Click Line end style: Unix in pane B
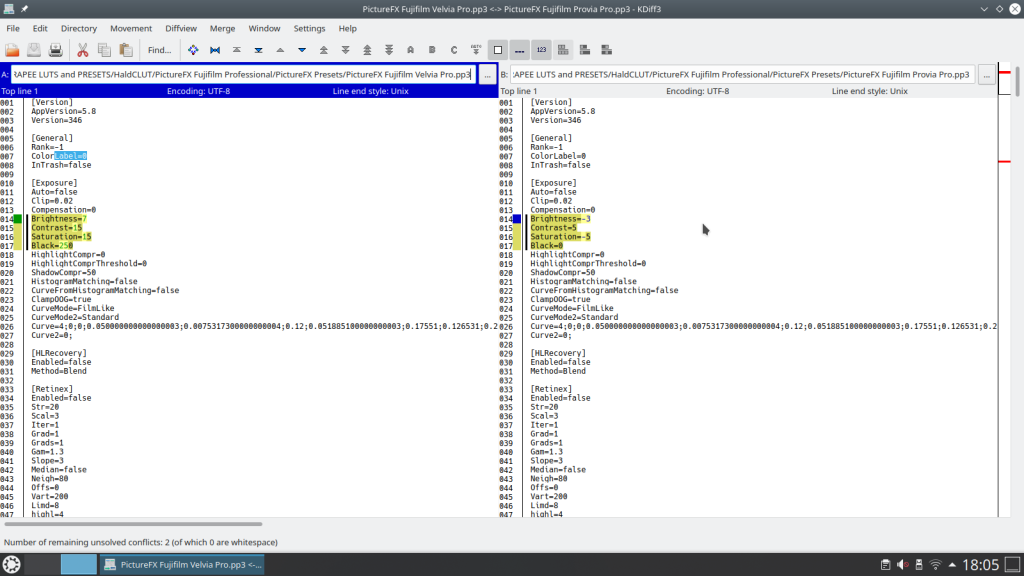The image size is (1024, 576). [869, 91]
